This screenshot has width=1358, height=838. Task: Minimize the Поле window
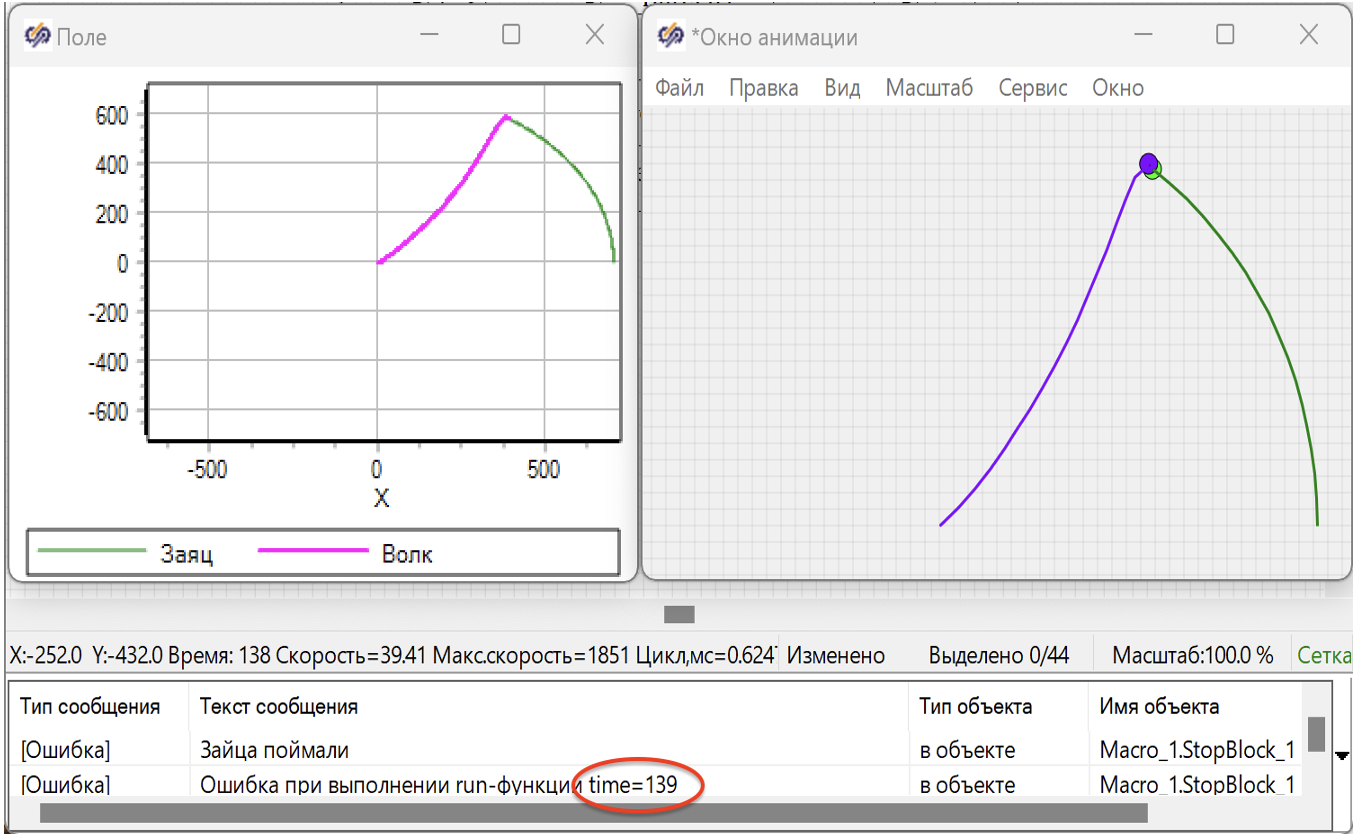(x=430, y=35)
